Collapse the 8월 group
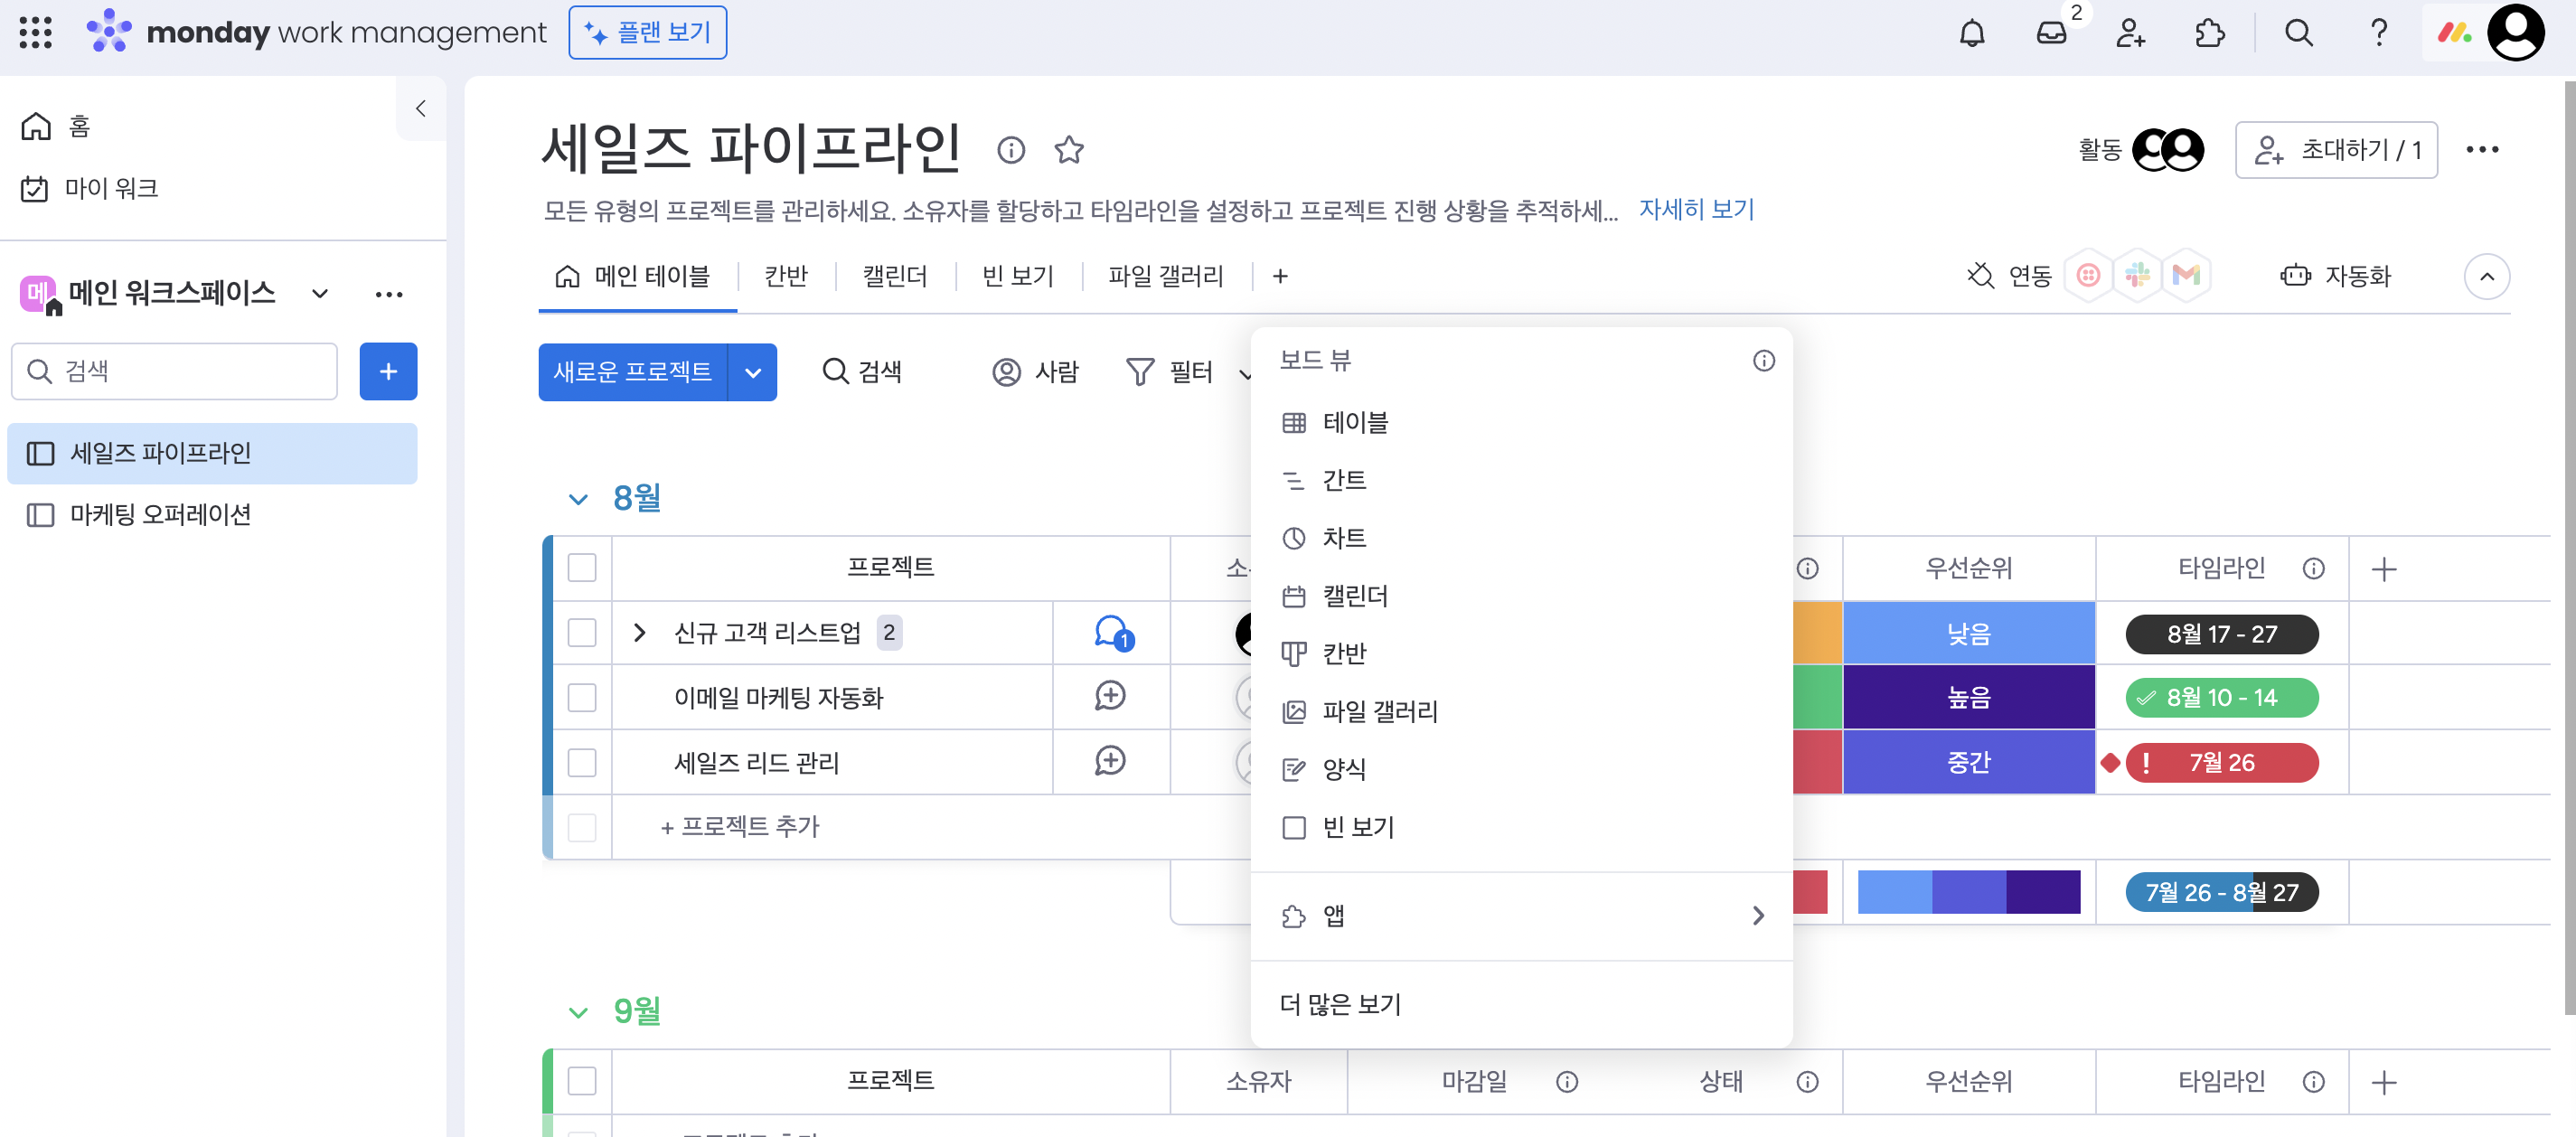Image resolution: width=2576 pixels, height=1137 pixels. pyautogui.click(x=578, y=499)
